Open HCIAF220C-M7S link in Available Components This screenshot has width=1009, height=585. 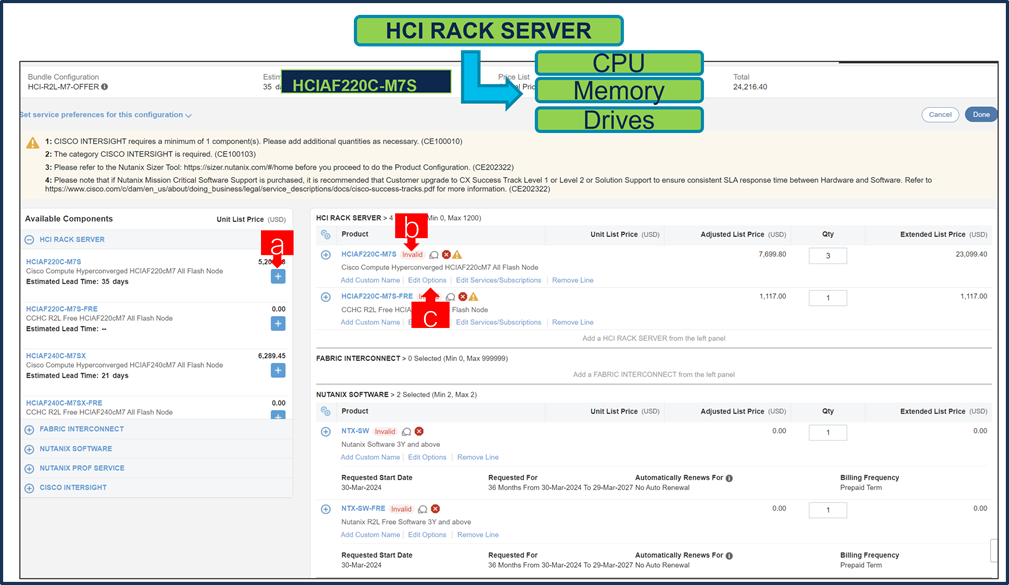tap(53, 262)
